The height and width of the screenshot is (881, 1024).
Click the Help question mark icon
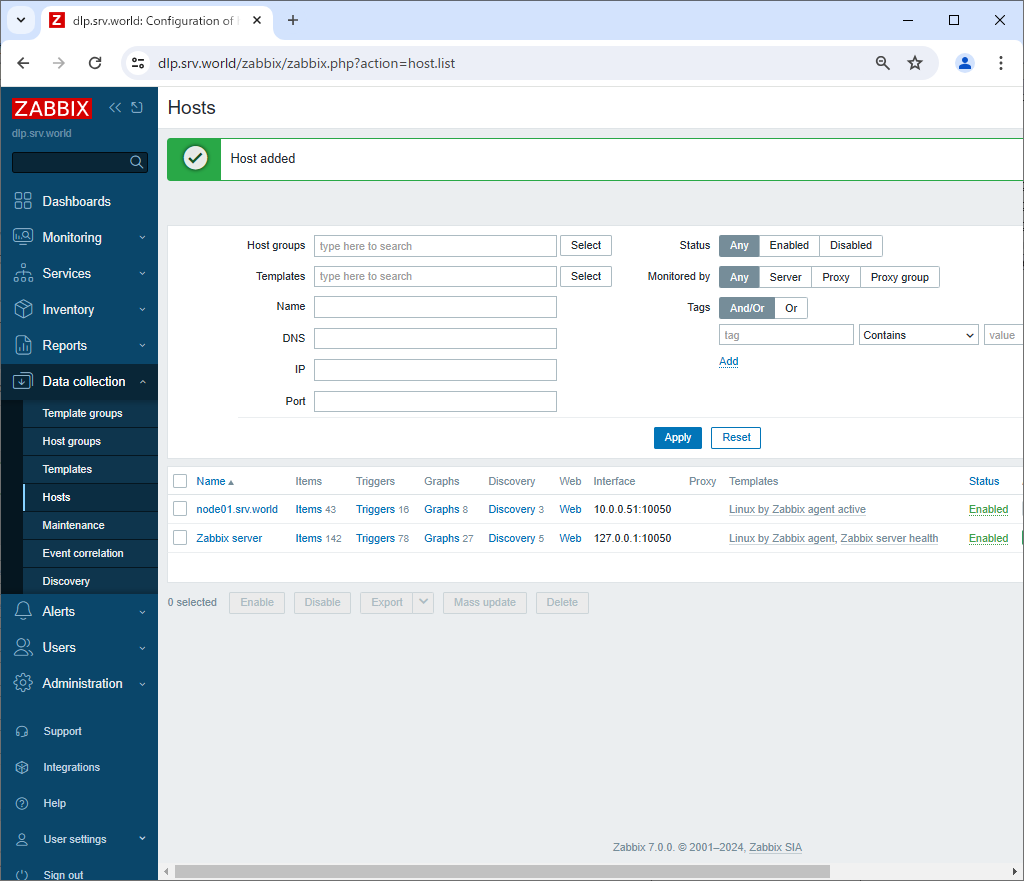pyautogui.click(x=22, y=803)
